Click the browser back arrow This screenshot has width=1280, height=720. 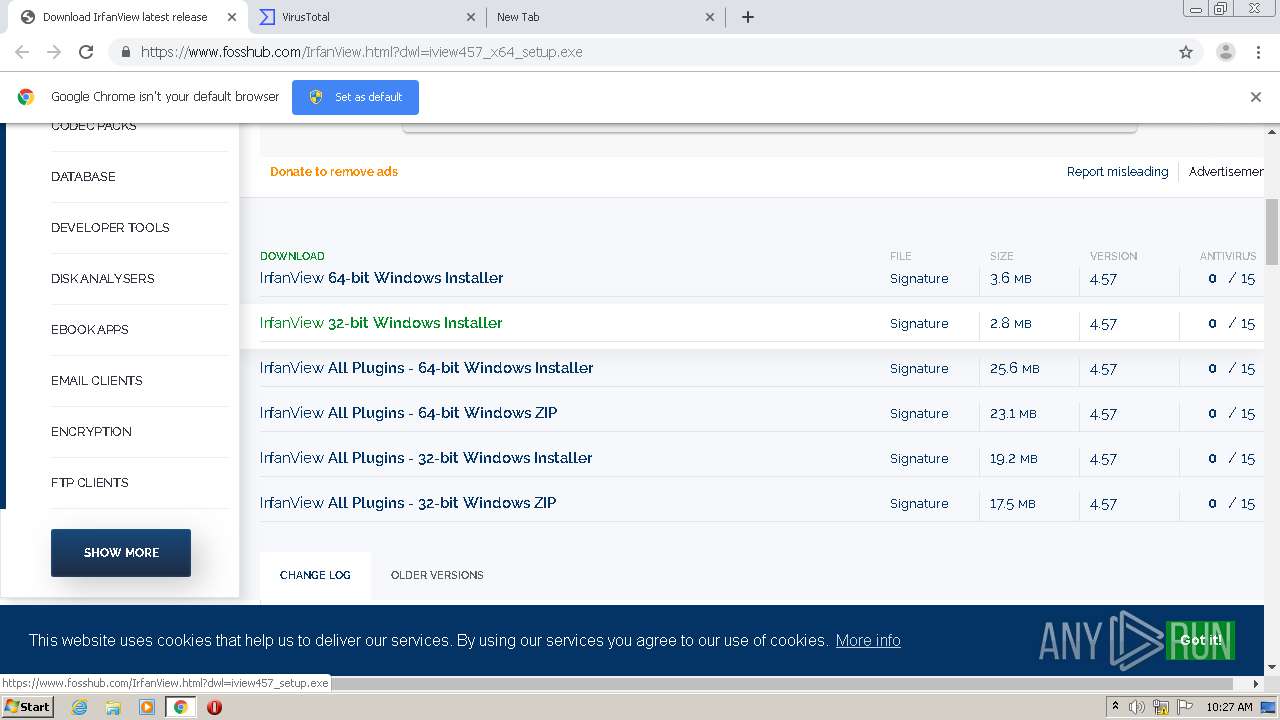pyautogui.click(x=22, y=52)
